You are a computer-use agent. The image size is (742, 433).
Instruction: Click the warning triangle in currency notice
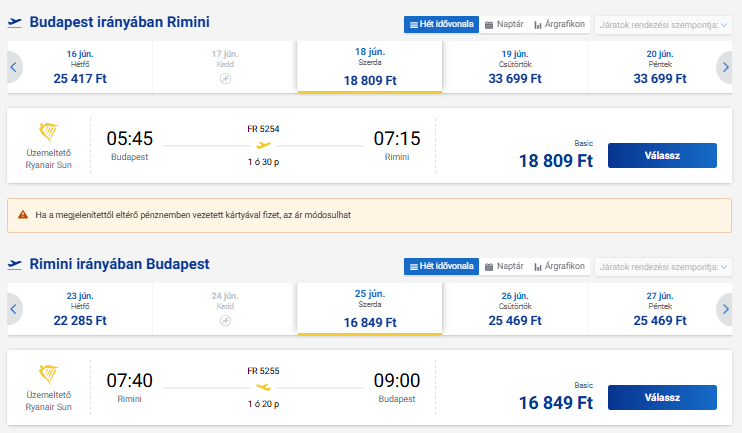pos(23,215)
